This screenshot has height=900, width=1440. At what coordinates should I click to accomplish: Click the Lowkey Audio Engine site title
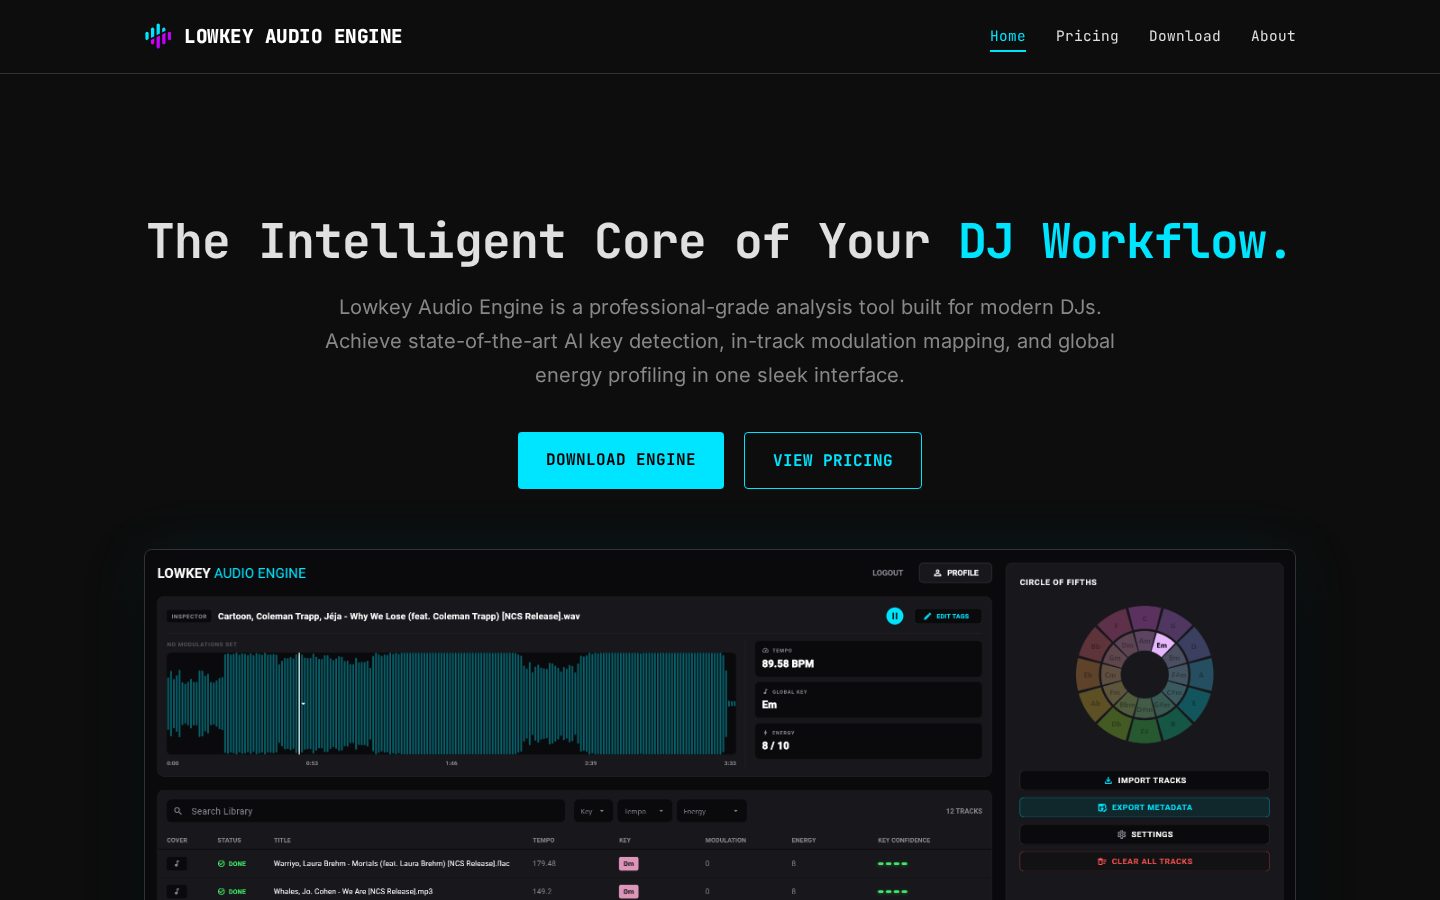tap(293, 36)
